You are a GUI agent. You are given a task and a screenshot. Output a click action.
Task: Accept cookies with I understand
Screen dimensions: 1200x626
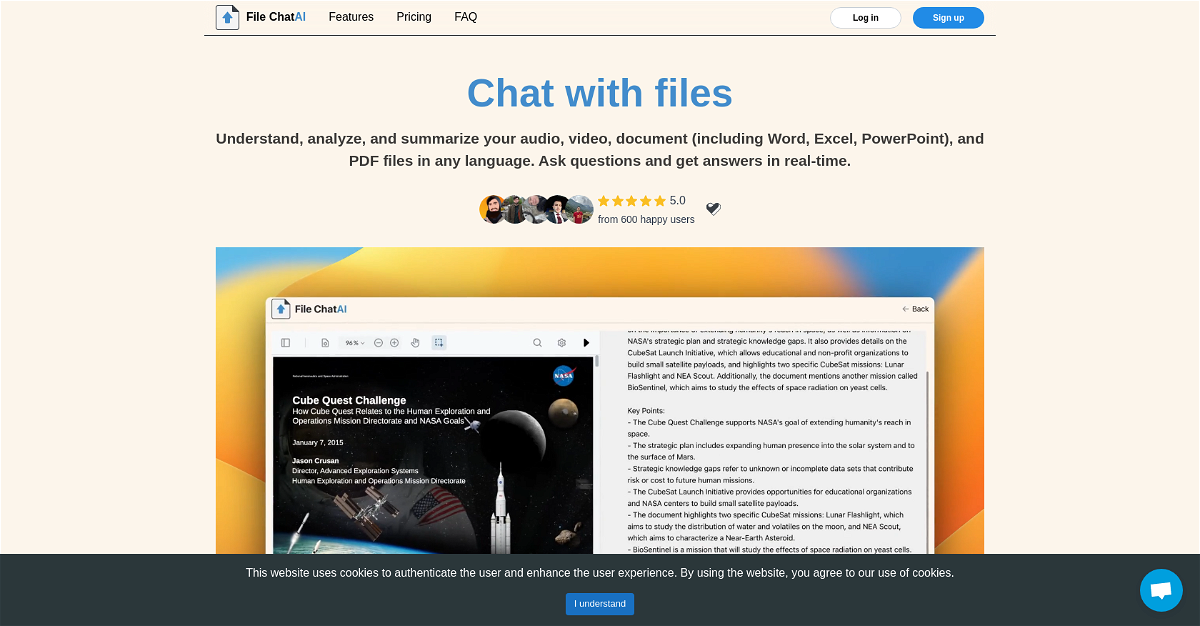point(600,604)
